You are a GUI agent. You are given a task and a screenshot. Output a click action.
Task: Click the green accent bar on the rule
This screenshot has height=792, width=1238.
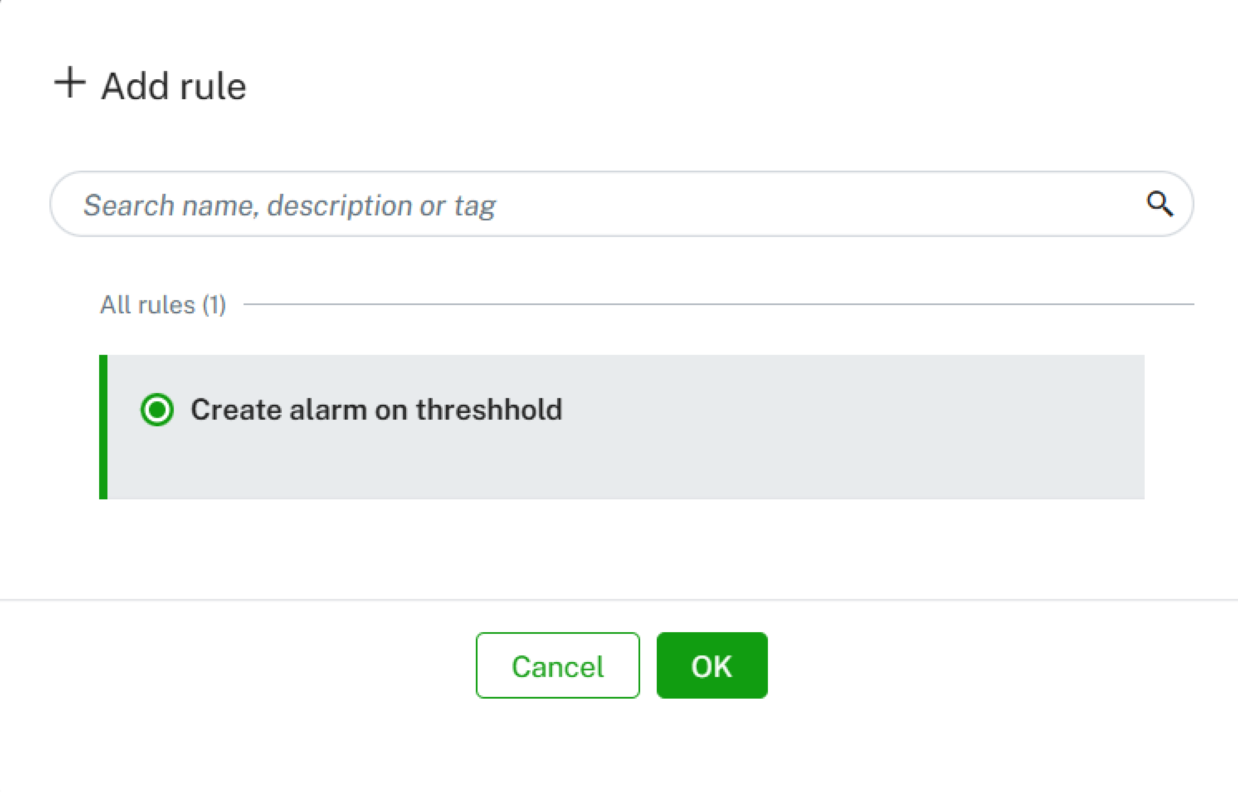coord(104,425)
